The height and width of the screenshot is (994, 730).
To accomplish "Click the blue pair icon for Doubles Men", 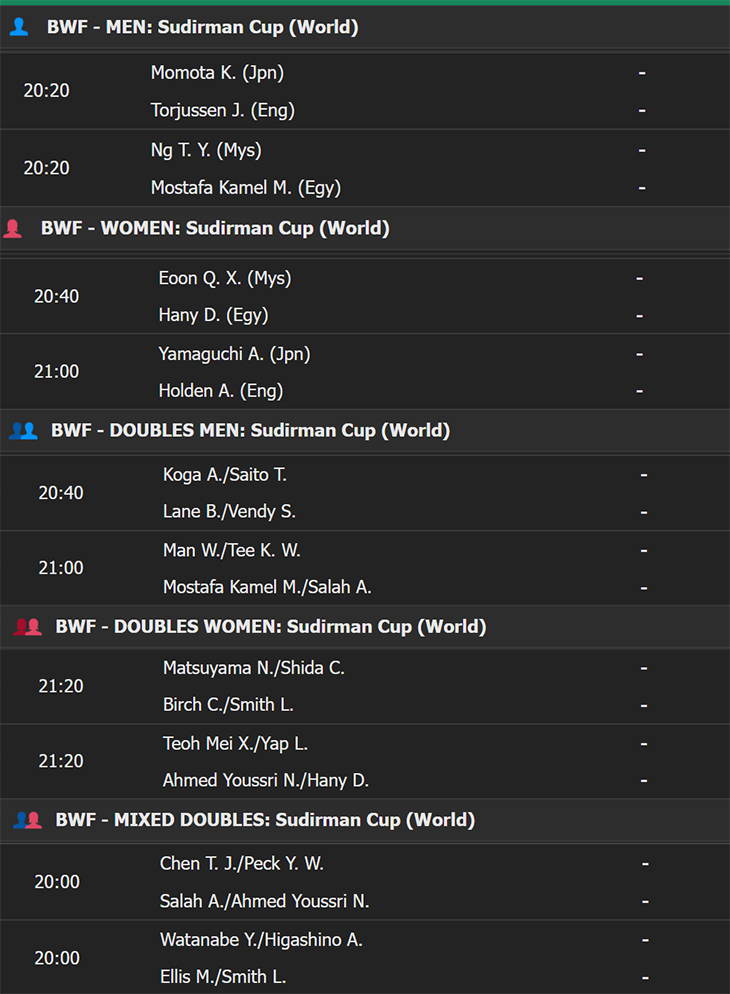I will pyautogui.click(x=23, y=430).
